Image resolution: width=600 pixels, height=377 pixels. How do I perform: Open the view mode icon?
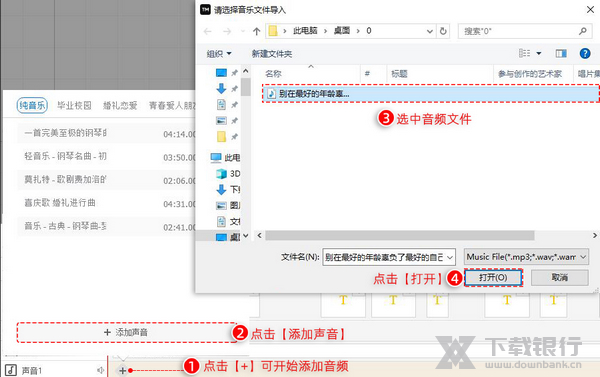pyautogui.click(x=524, y=53)
